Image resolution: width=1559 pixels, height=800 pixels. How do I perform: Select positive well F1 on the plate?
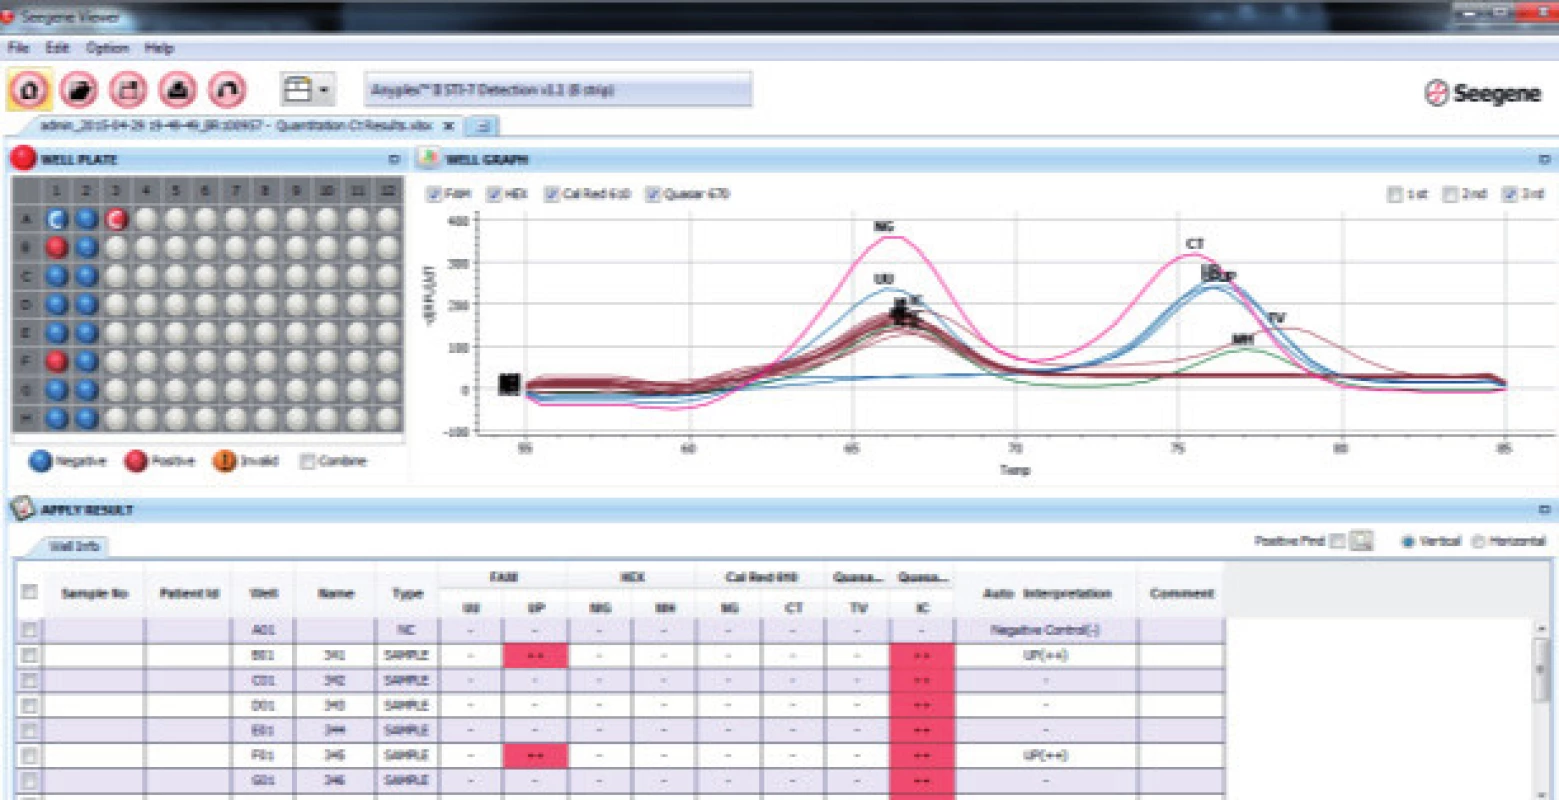tap(57, 361)
